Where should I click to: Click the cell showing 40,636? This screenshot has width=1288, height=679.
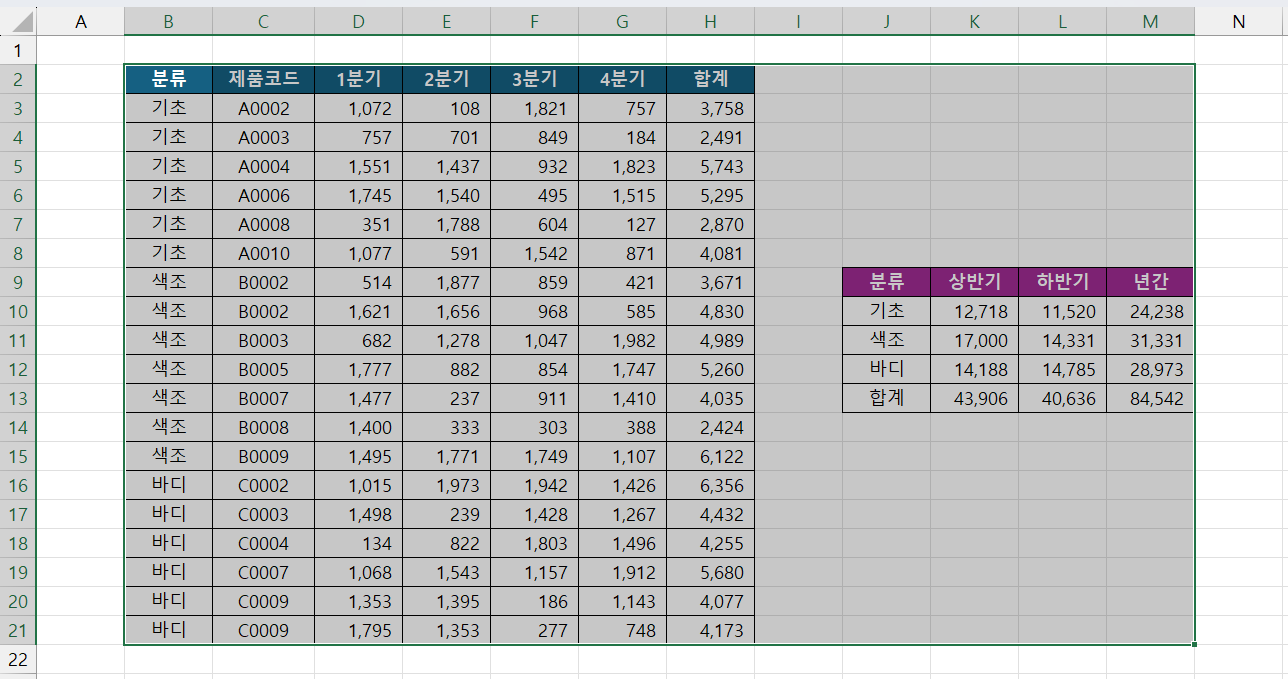pos(1062,398)
